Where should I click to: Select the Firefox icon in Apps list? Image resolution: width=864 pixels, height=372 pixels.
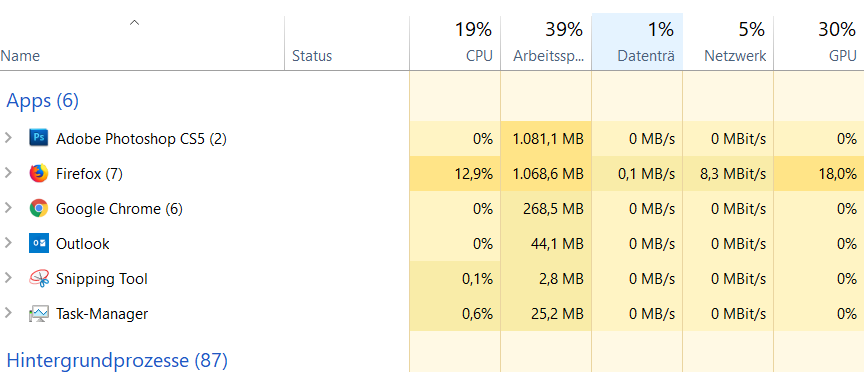coord(39,174)
